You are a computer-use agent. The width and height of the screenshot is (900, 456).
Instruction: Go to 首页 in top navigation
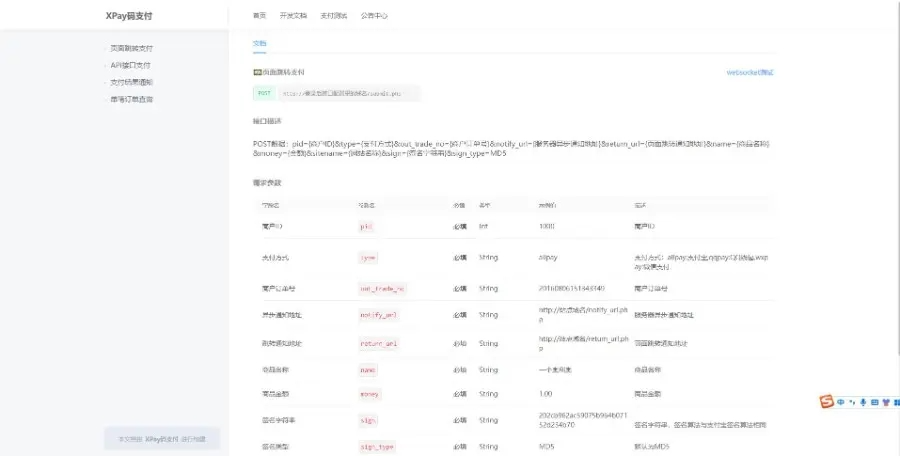click(260, 16)
